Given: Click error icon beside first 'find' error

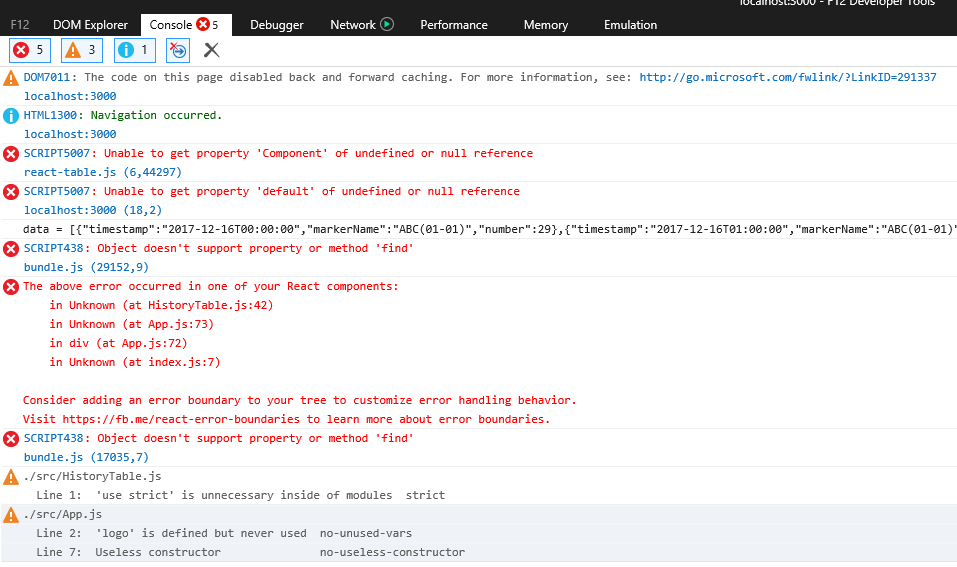Looking at the screenshot, I should (11, 249).
